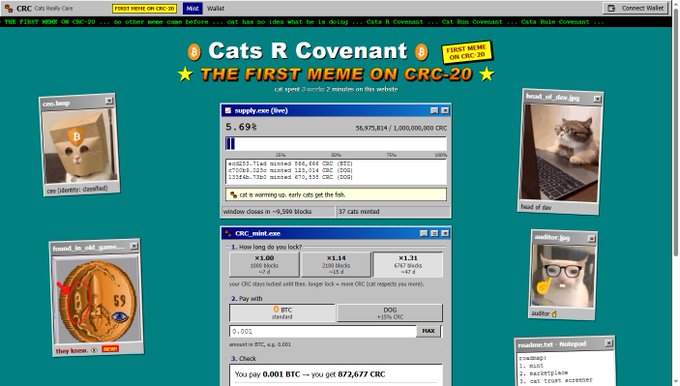
Task: Click the green scrolling marquee ticker
Action: (x=336, y=22)
